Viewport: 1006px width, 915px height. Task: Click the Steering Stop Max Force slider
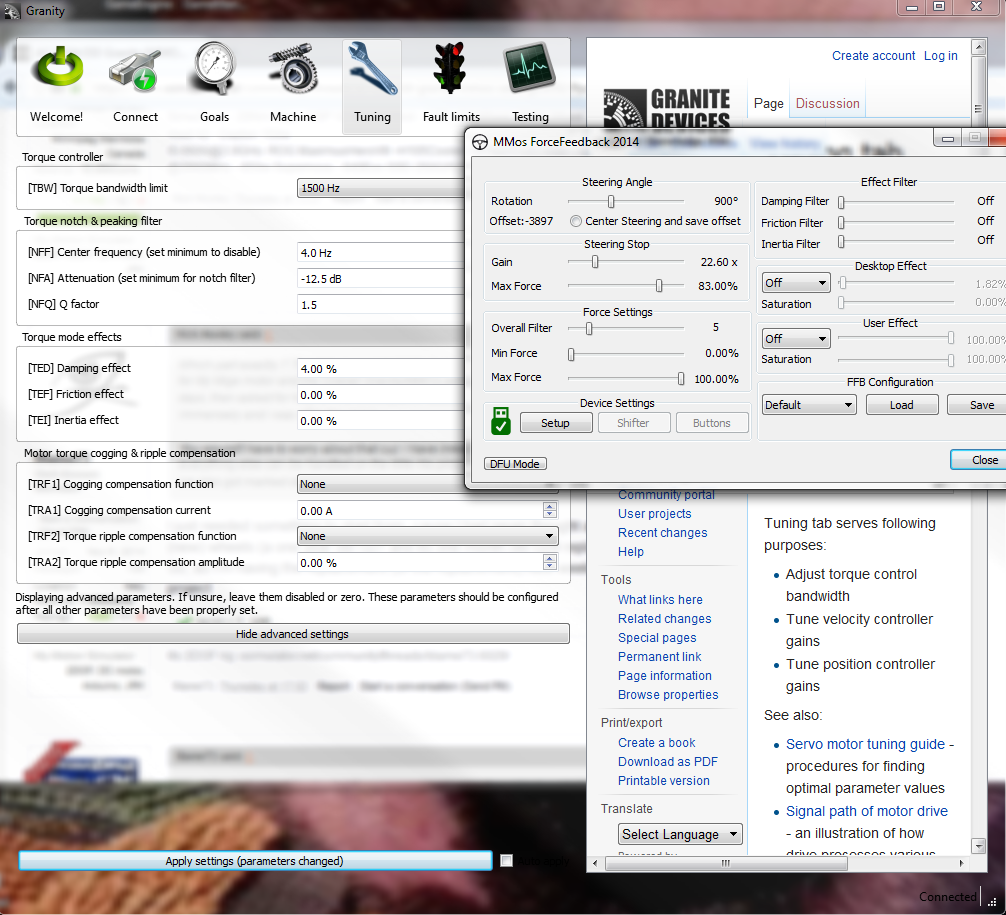pyautogui.click(x=659, y=286)
